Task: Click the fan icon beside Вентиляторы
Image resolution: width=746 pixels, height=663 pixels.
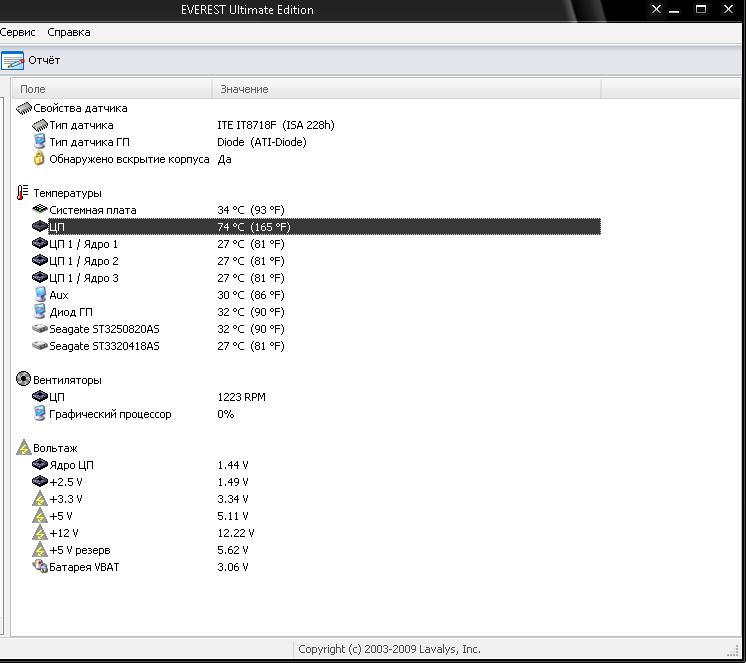Action: (x=24, y=380)
